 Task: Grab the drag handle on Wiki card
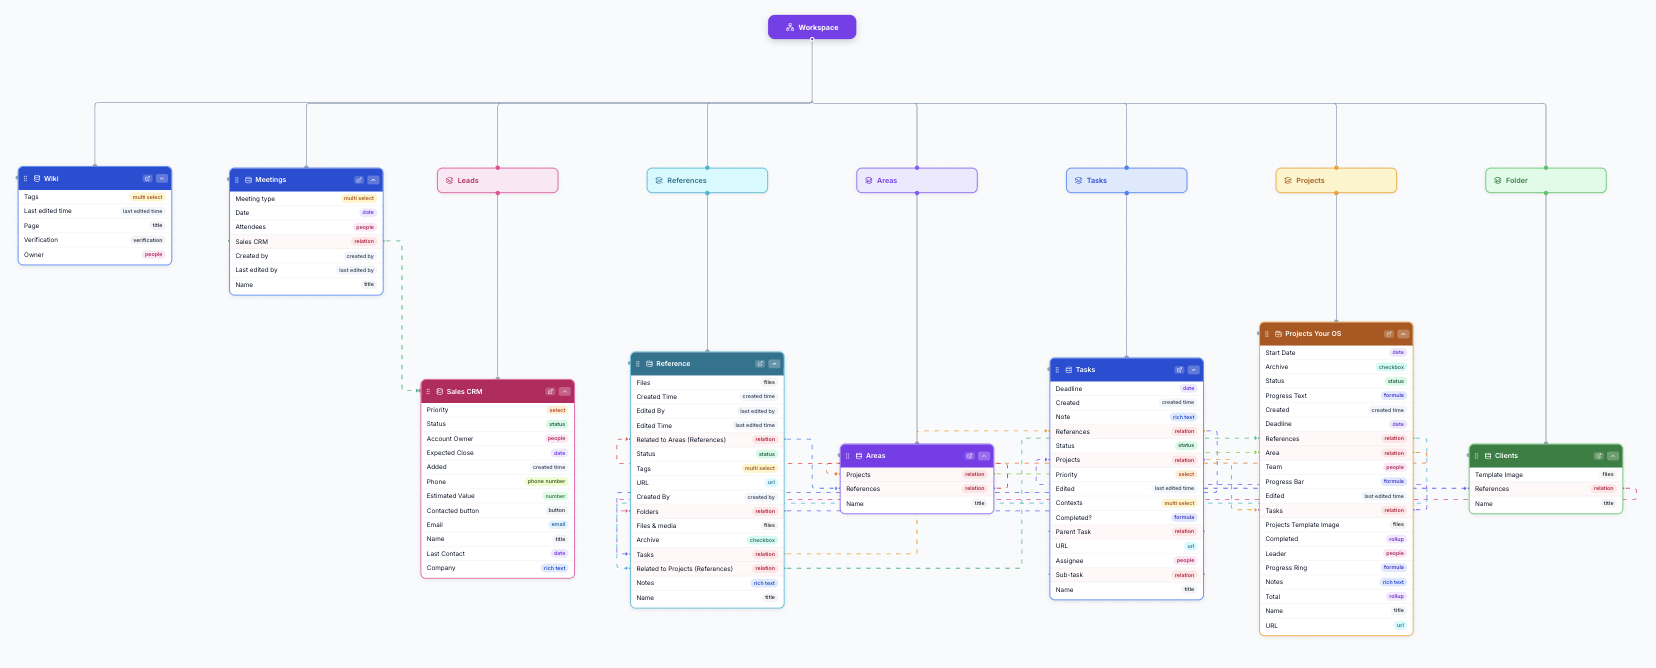26,178
